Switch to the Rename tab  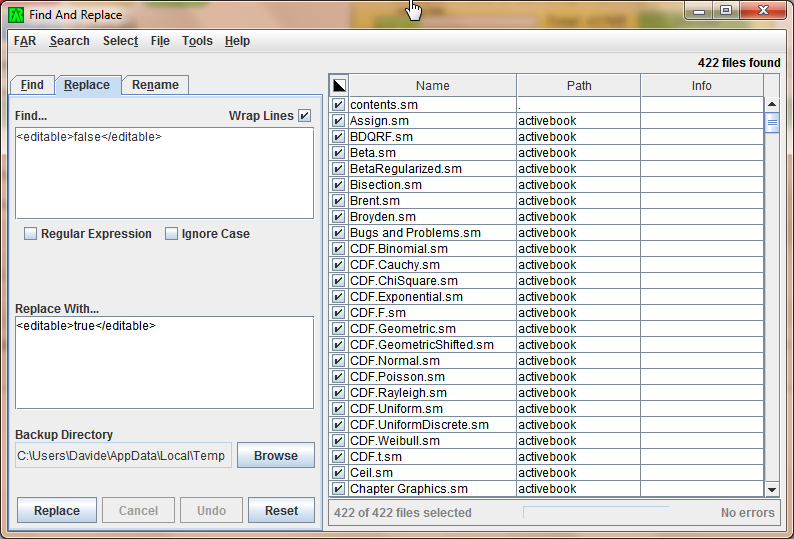[x=154, y=85]
